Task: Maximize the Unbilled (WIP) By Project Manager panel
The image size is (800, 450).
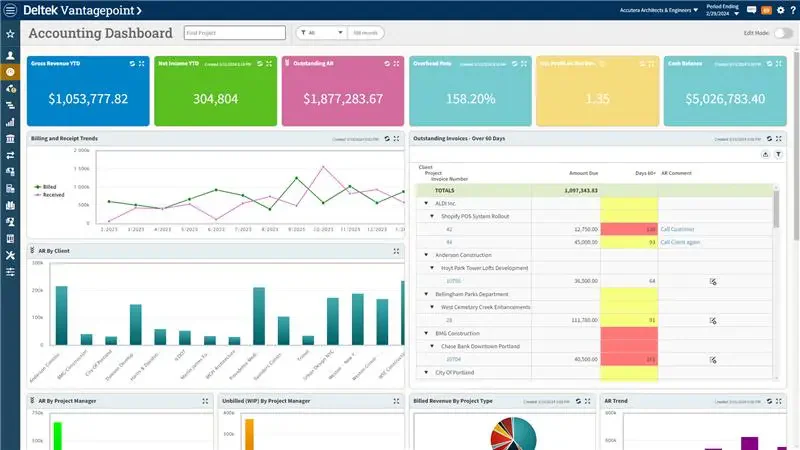Action: point(396,402)
